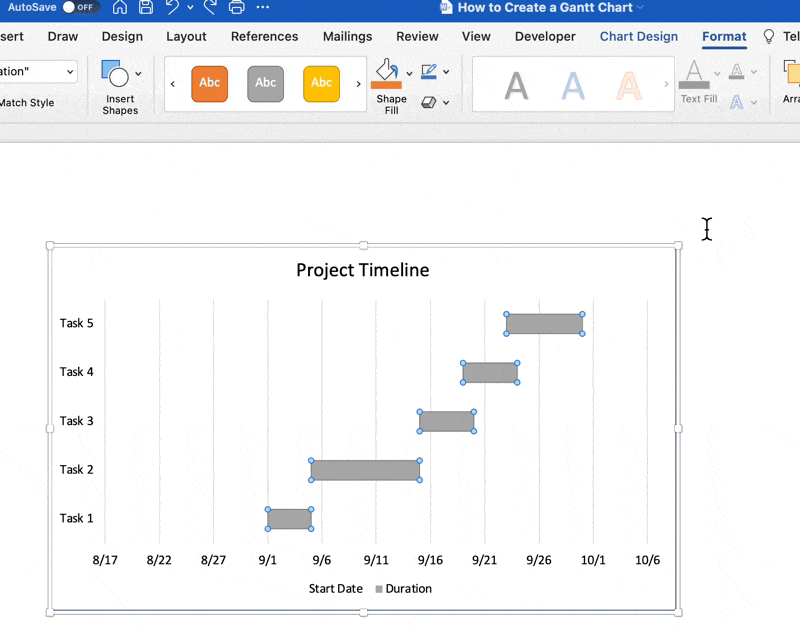The height and width of the screenshot is (632, 800).
Task: Click the Undo arrow icon
Action: 173,7
